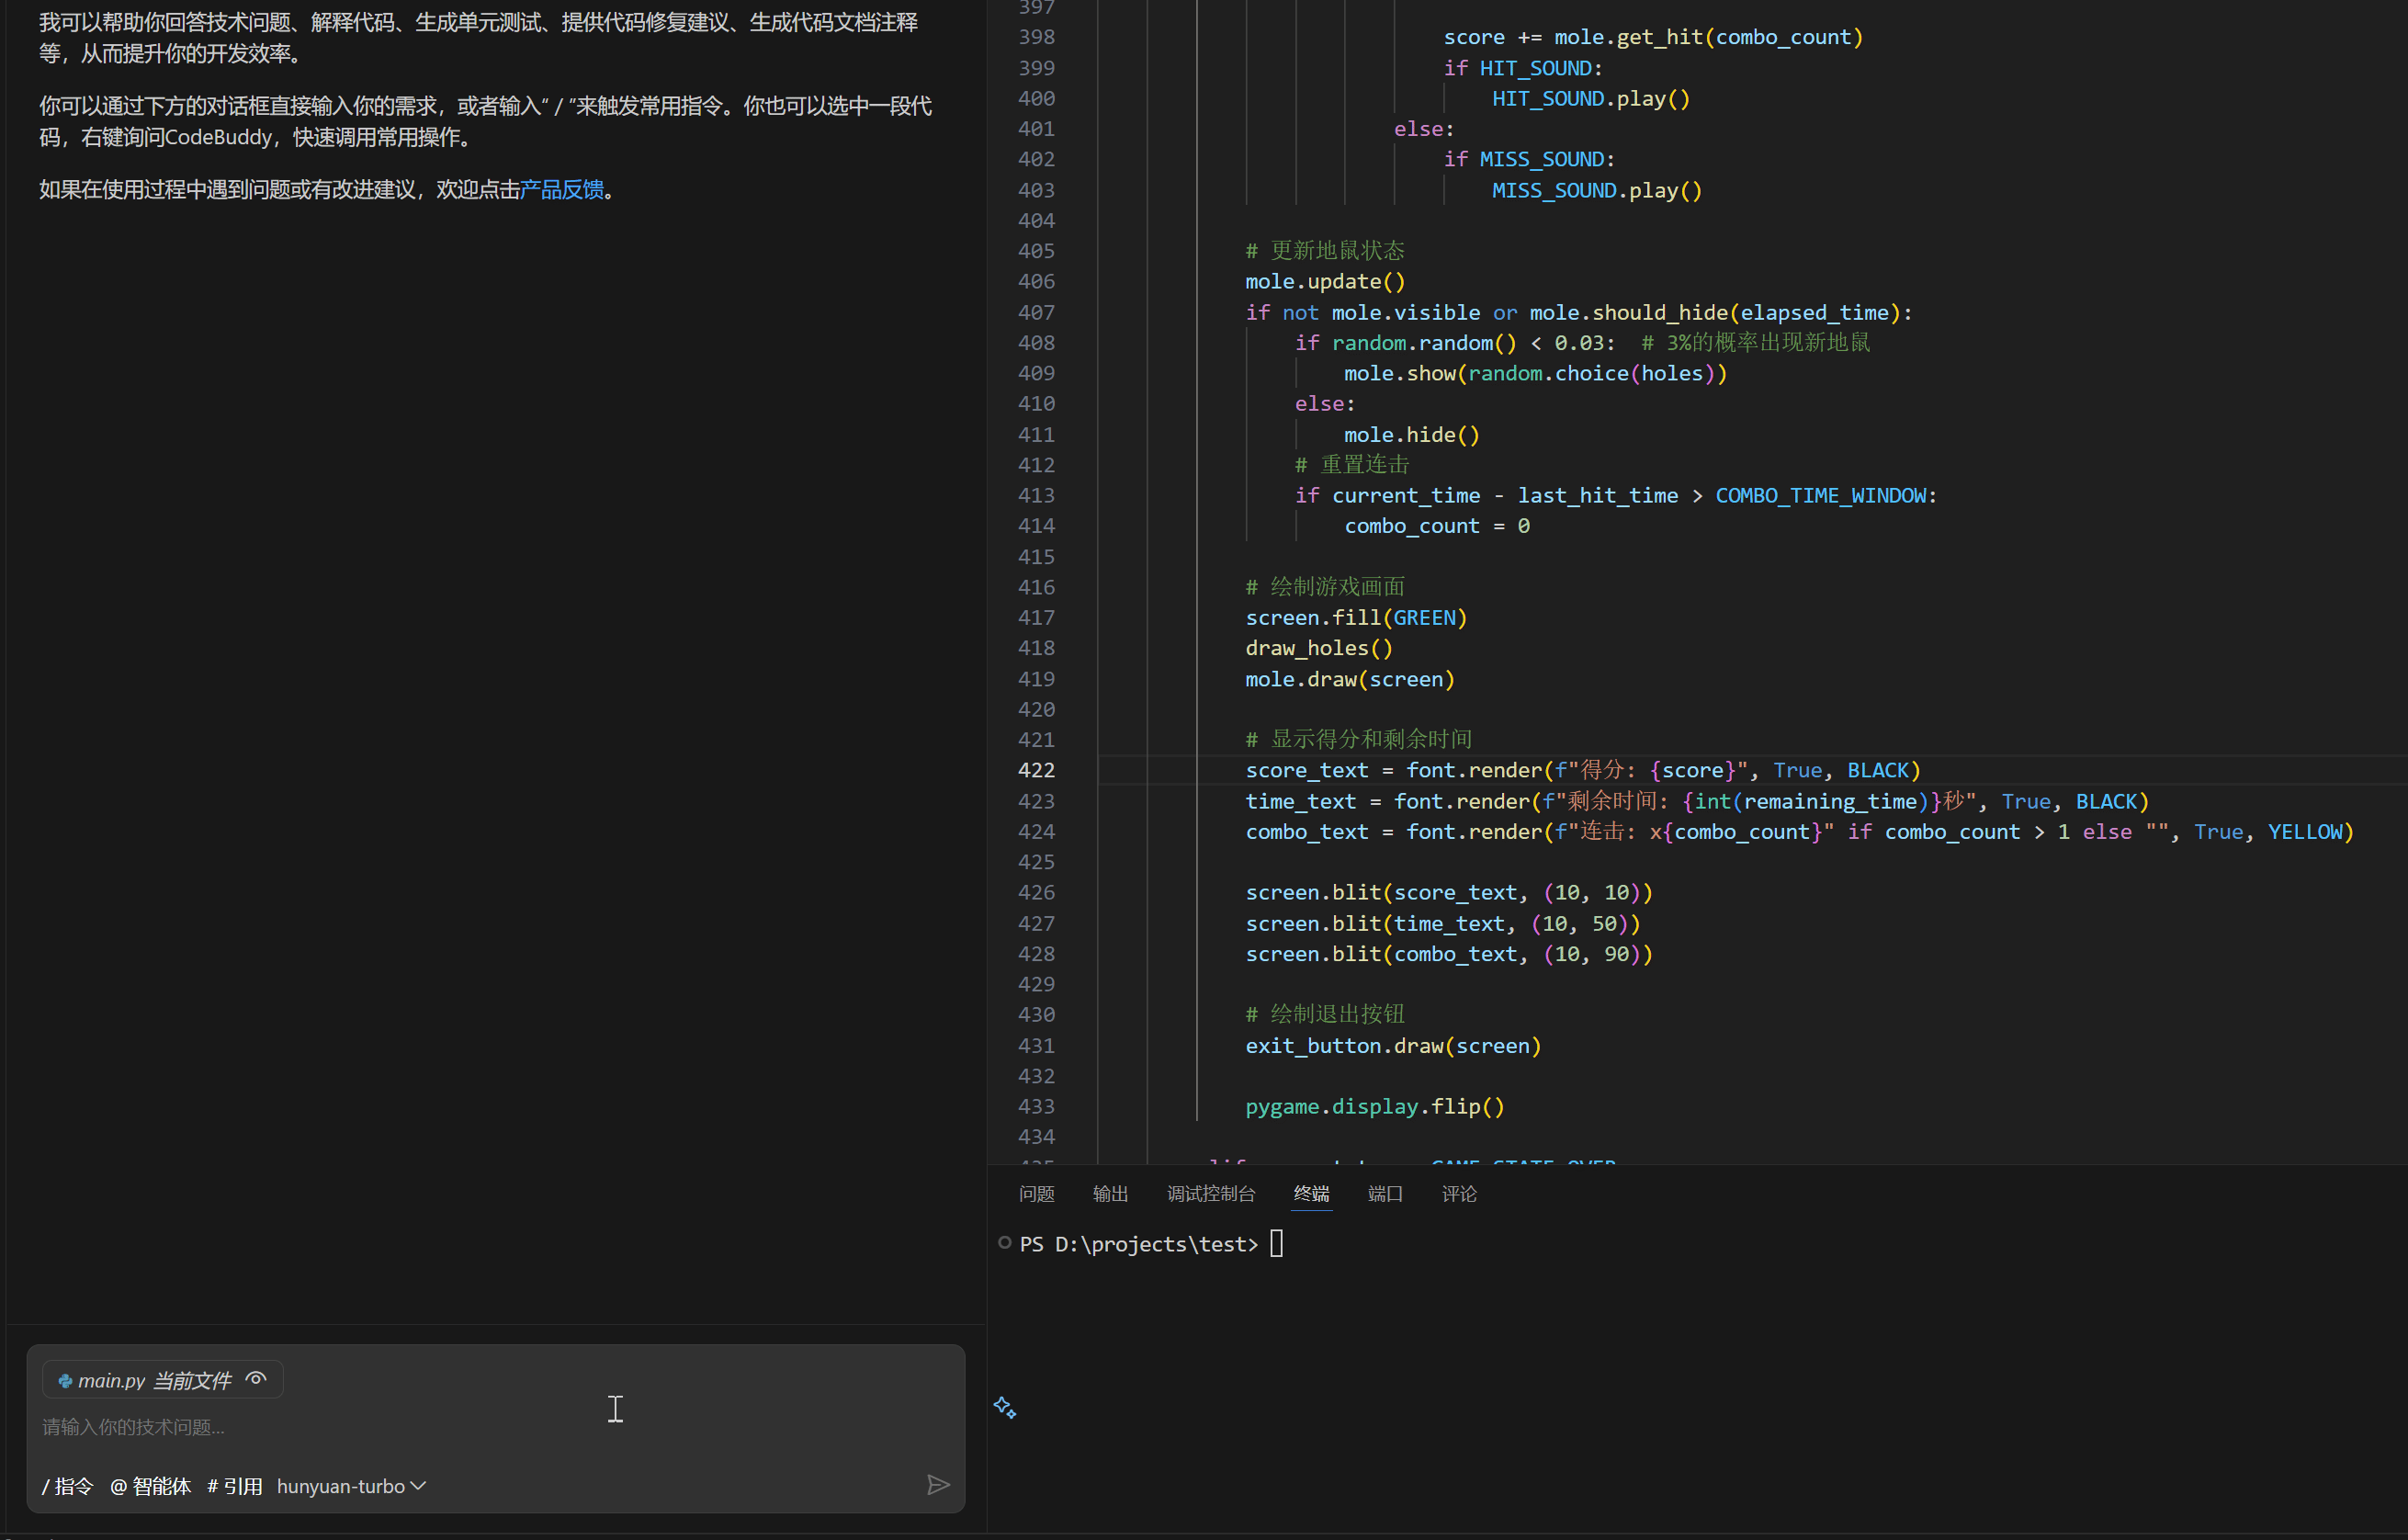Switch to the 输出 panel tab
This screenshot has width=2408, height=1540.
point(1110,1194)
